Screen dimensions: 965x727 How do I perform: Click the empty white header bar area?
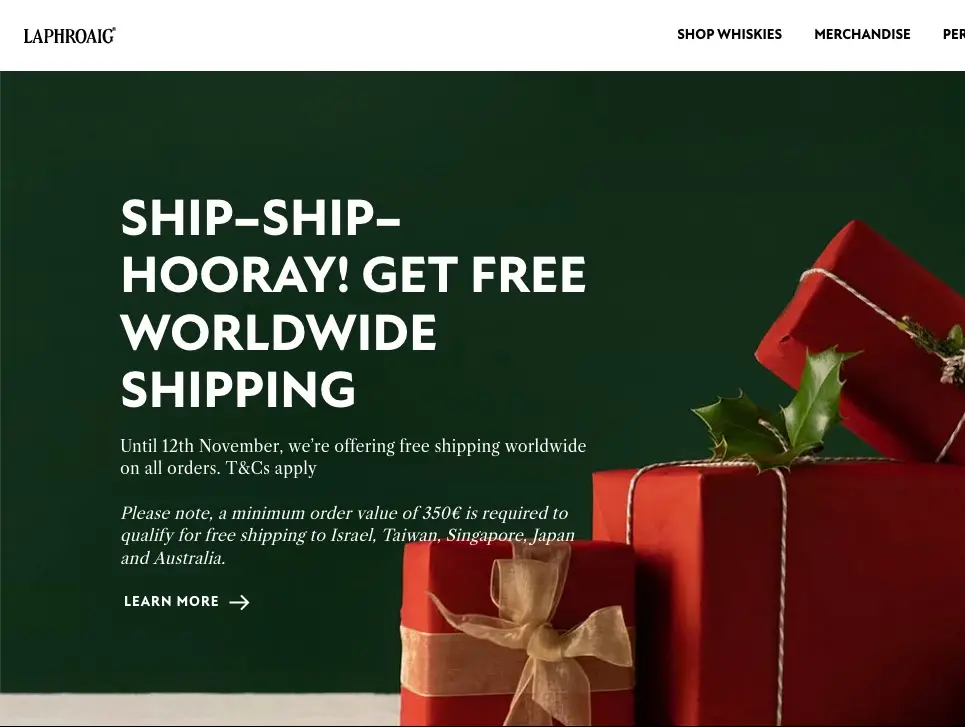click(394, 35)
